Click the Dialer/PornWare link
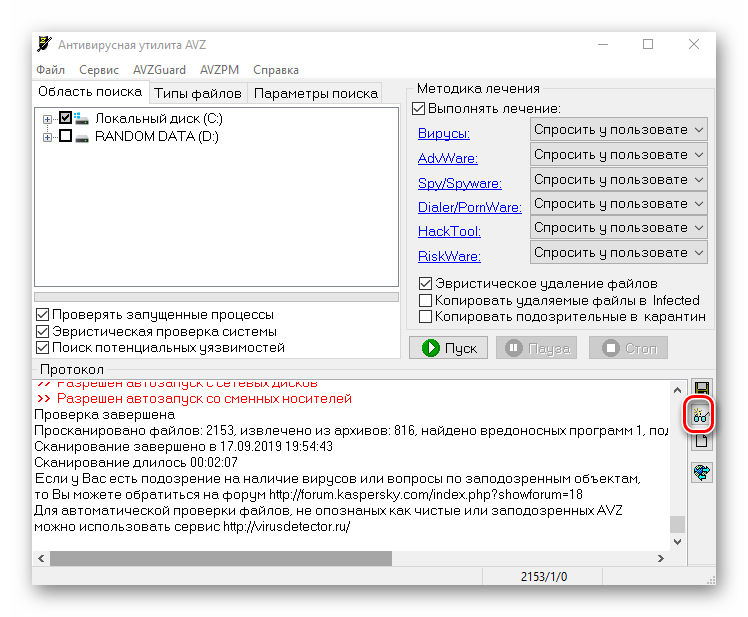The height and width of the screenshot is (617, 748). (x=470, y=207)
